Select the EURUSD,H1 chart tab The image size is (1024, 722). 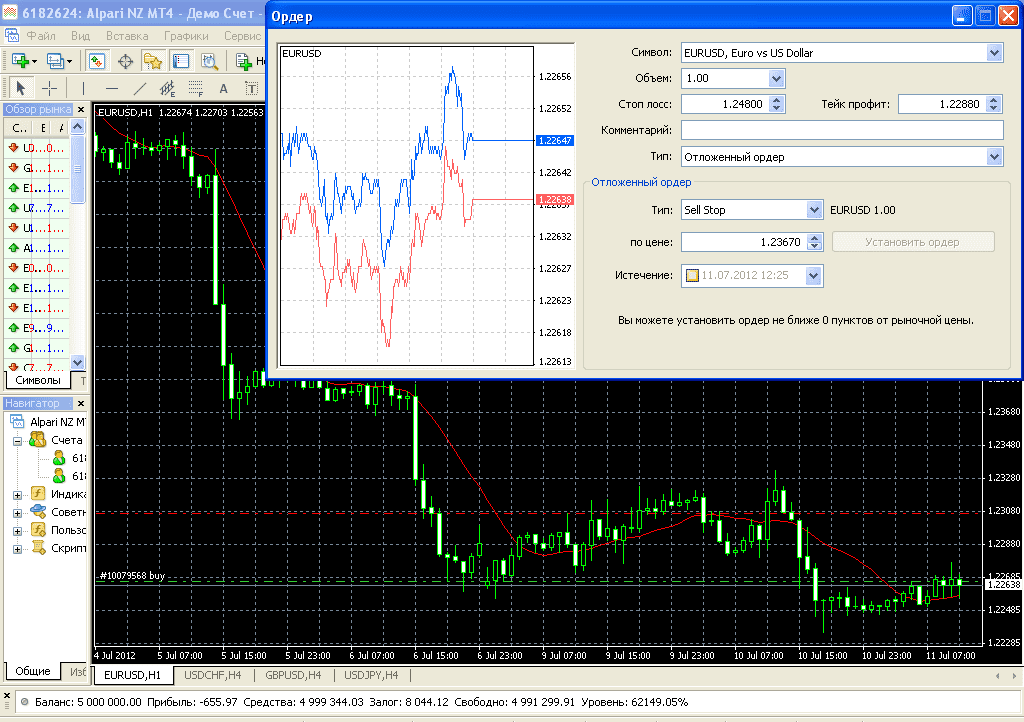133,675
